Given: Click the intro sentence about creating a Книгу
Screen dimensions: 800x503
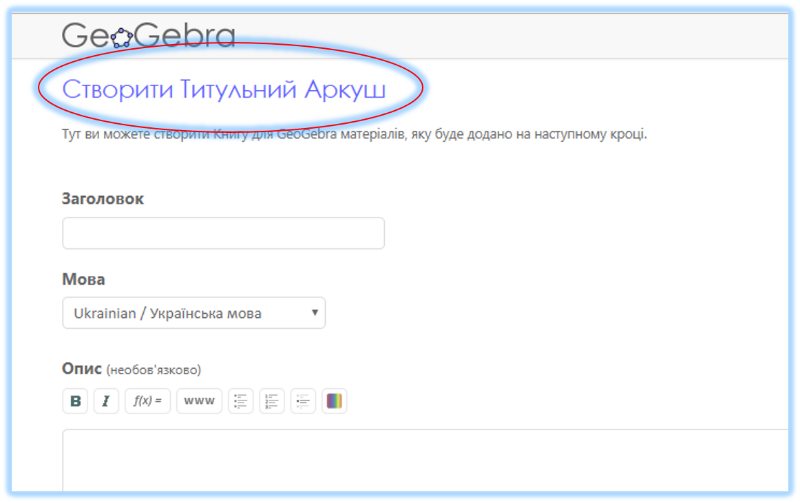Looking at the screenshot, I should (x=355, y=134).
